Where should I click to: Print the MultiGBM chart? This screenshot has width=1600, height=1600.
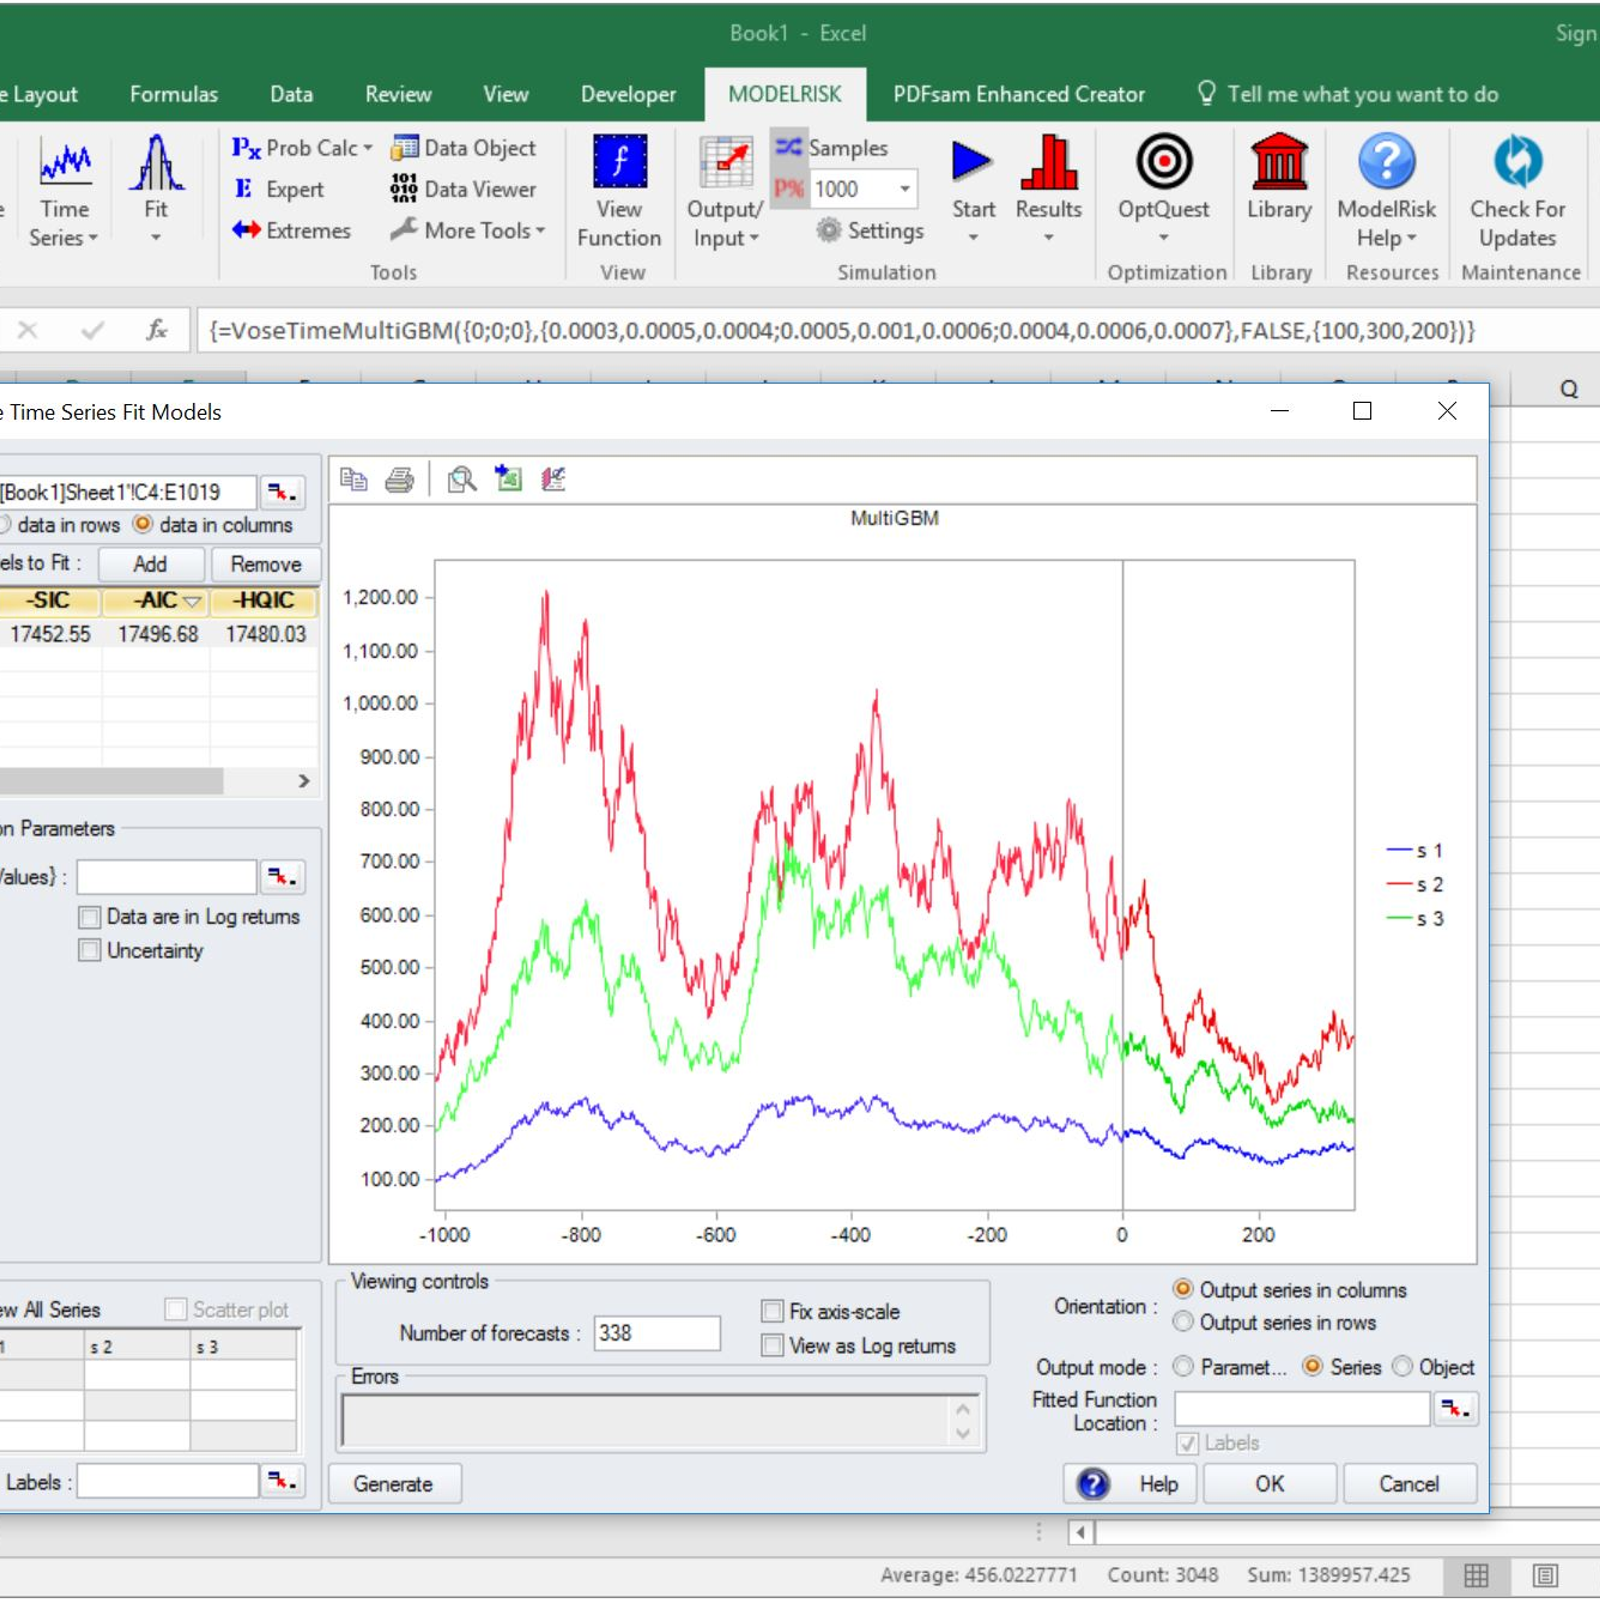[x=399, y=479]
